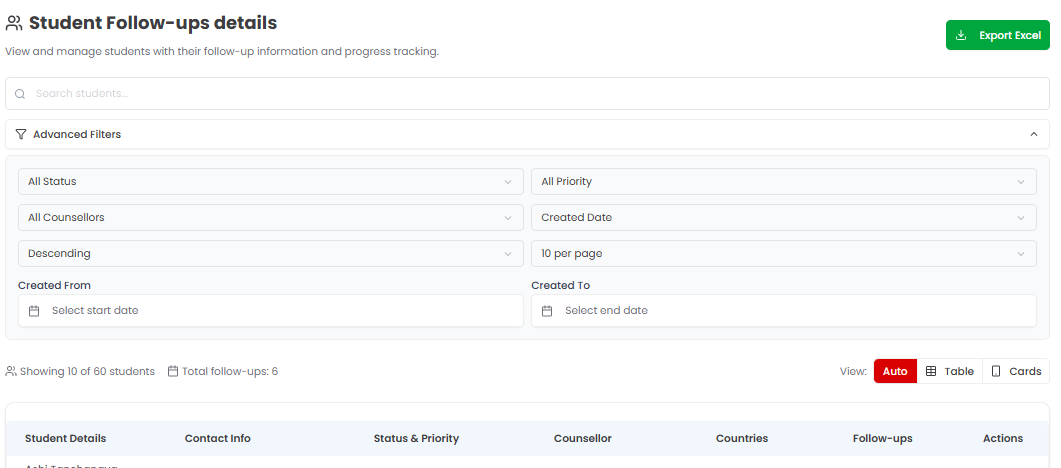Collapse the Advanced Filters section
1061x468 pixels.
coord(1033,134)
